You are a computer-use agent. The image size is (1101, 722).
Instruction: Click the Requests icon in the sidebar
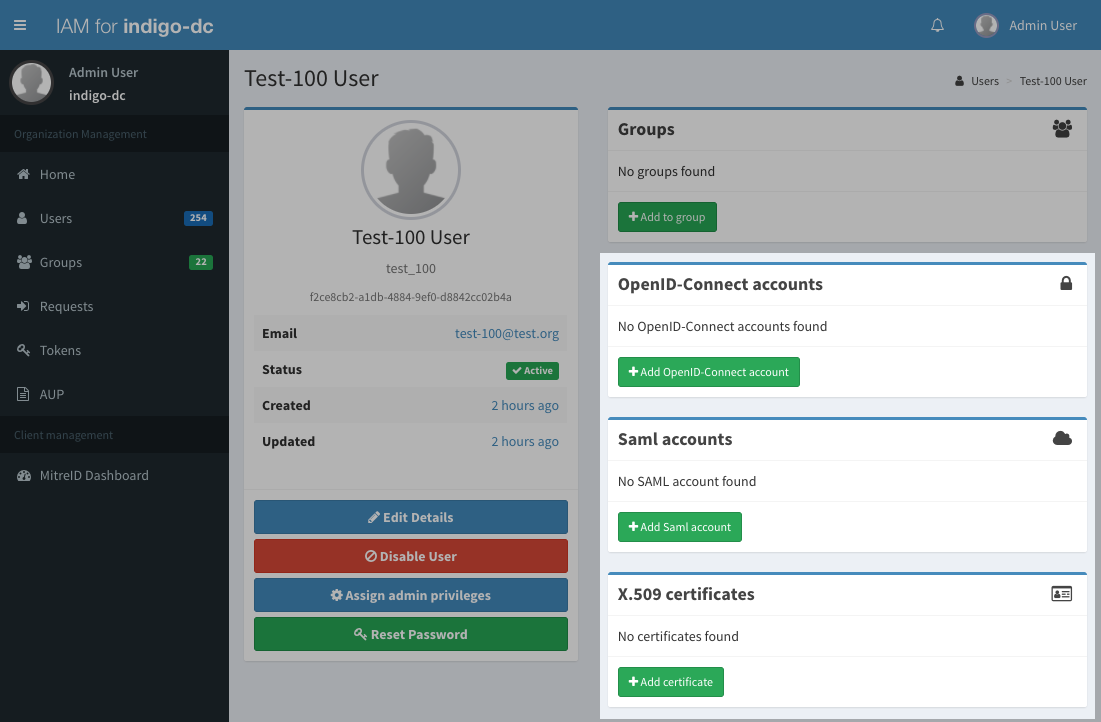(x=23, y=306)
